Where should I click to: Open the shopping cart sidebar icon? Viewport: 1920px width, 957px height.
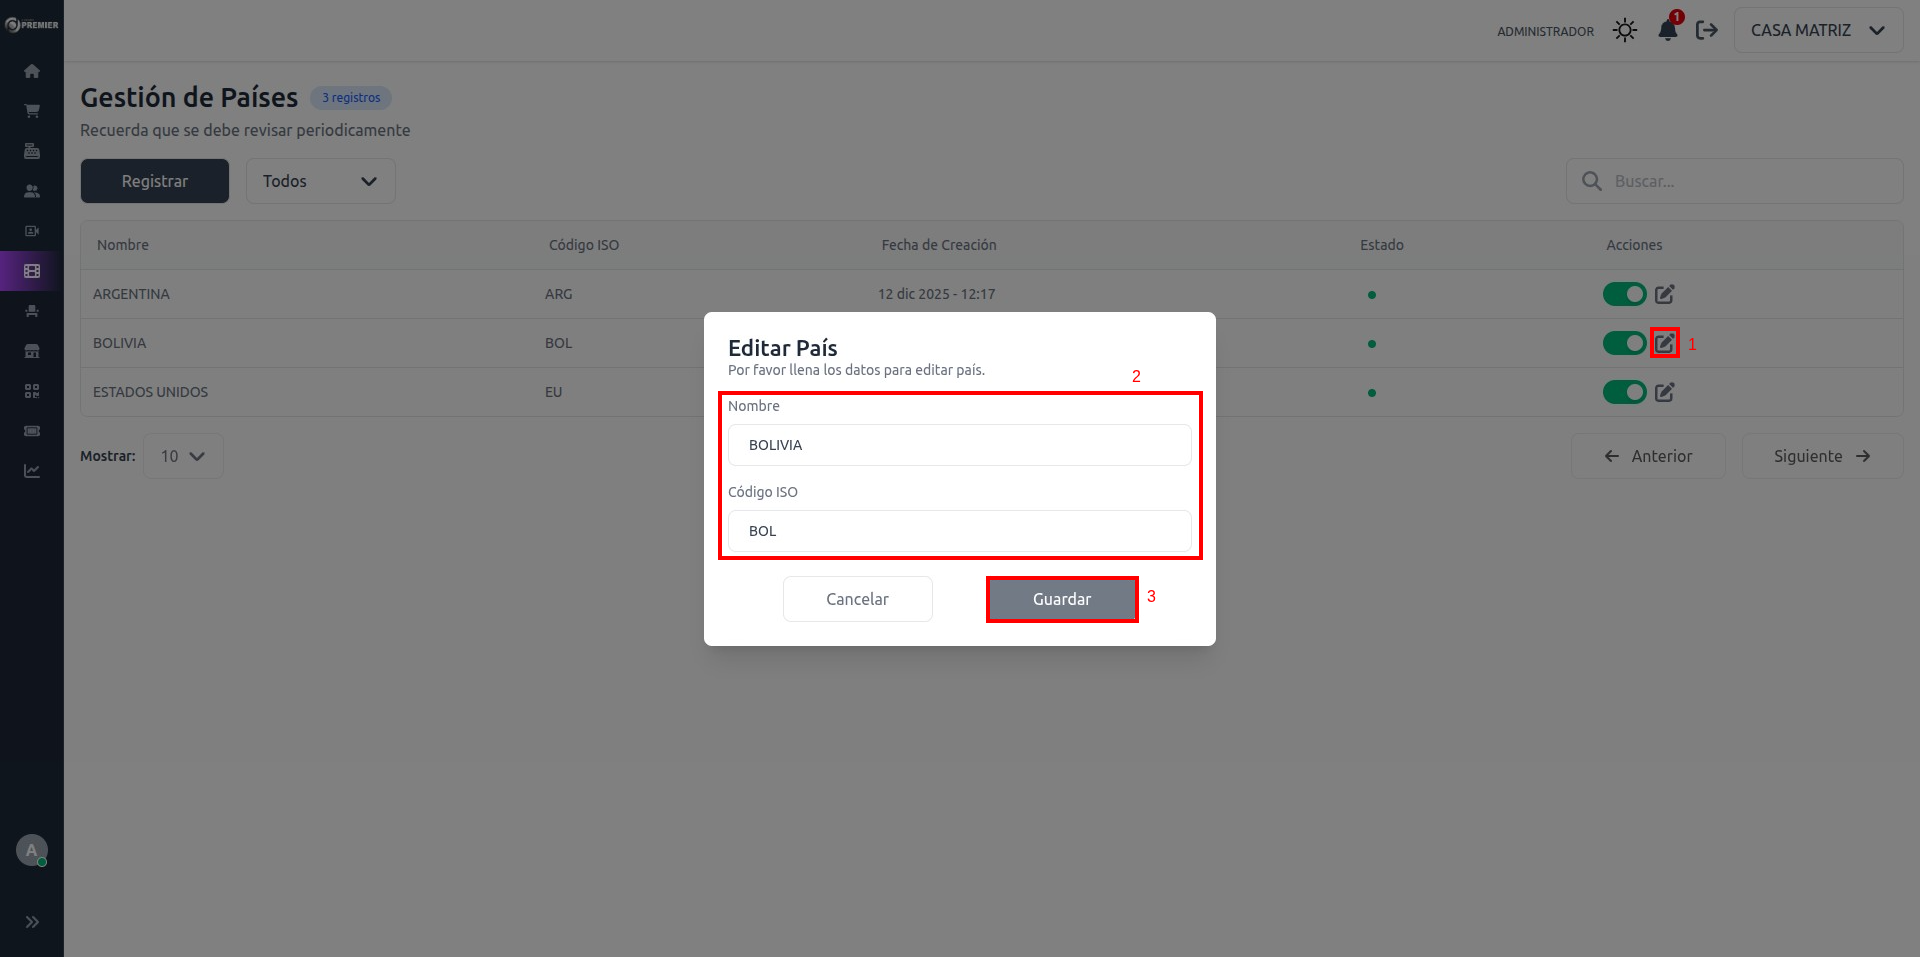(x=32, y=111)
